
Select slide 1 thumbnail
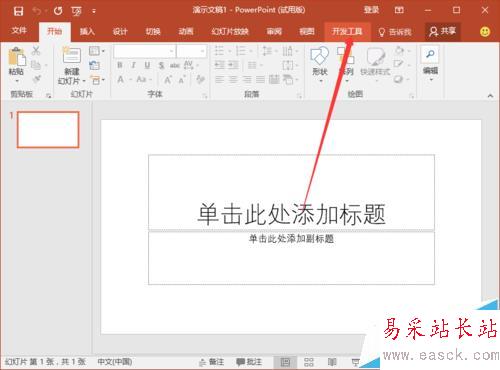tap(48, 130)
